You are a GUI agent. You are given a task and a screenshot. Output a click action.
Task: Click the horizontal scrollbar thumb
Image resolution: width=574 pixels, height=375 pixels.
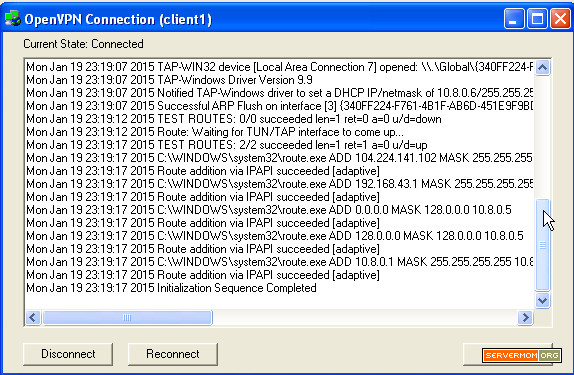[127, 318]
